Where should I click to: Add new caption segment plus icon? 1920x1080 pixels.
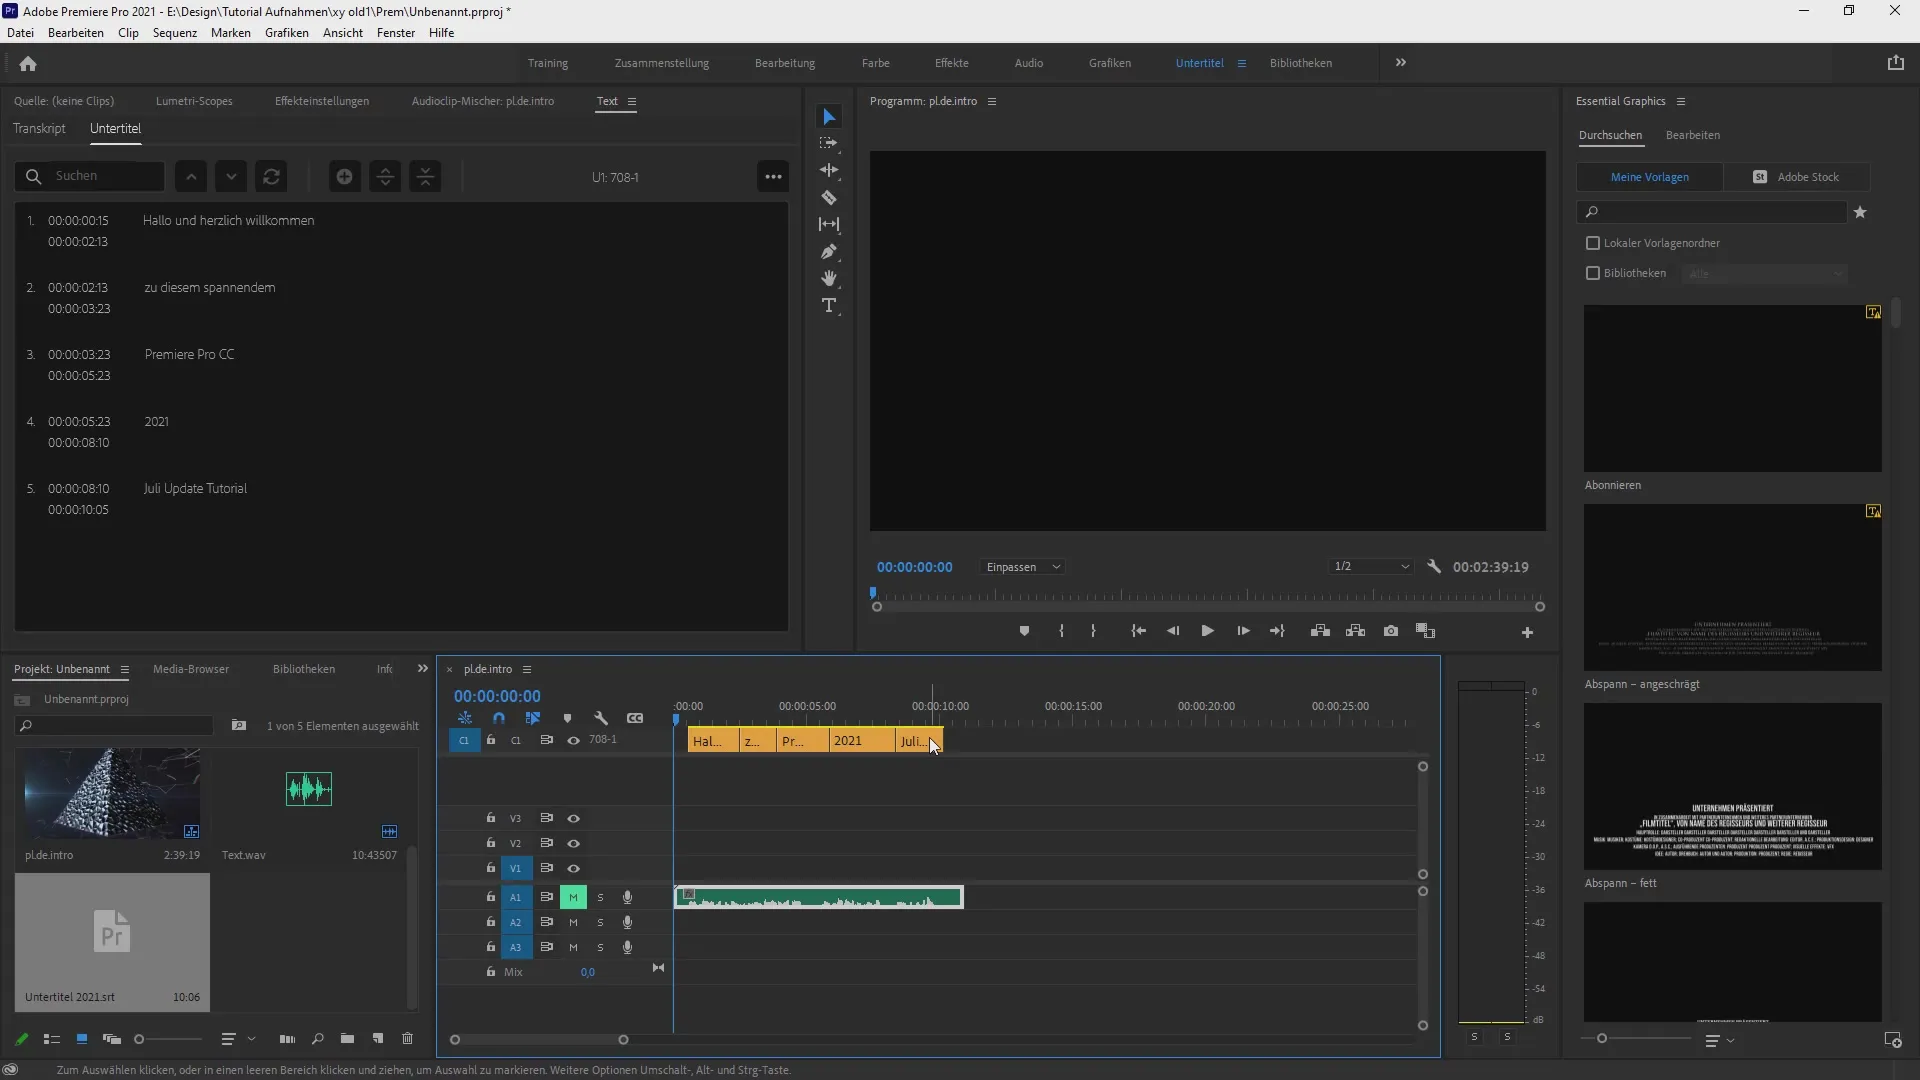pos(344,177)
